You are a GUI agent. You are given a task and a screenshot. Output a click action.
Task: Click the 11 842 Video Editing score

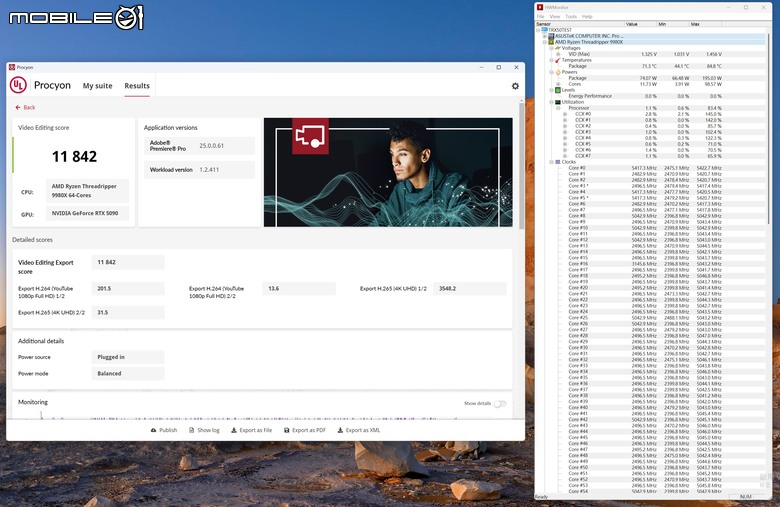75,157
